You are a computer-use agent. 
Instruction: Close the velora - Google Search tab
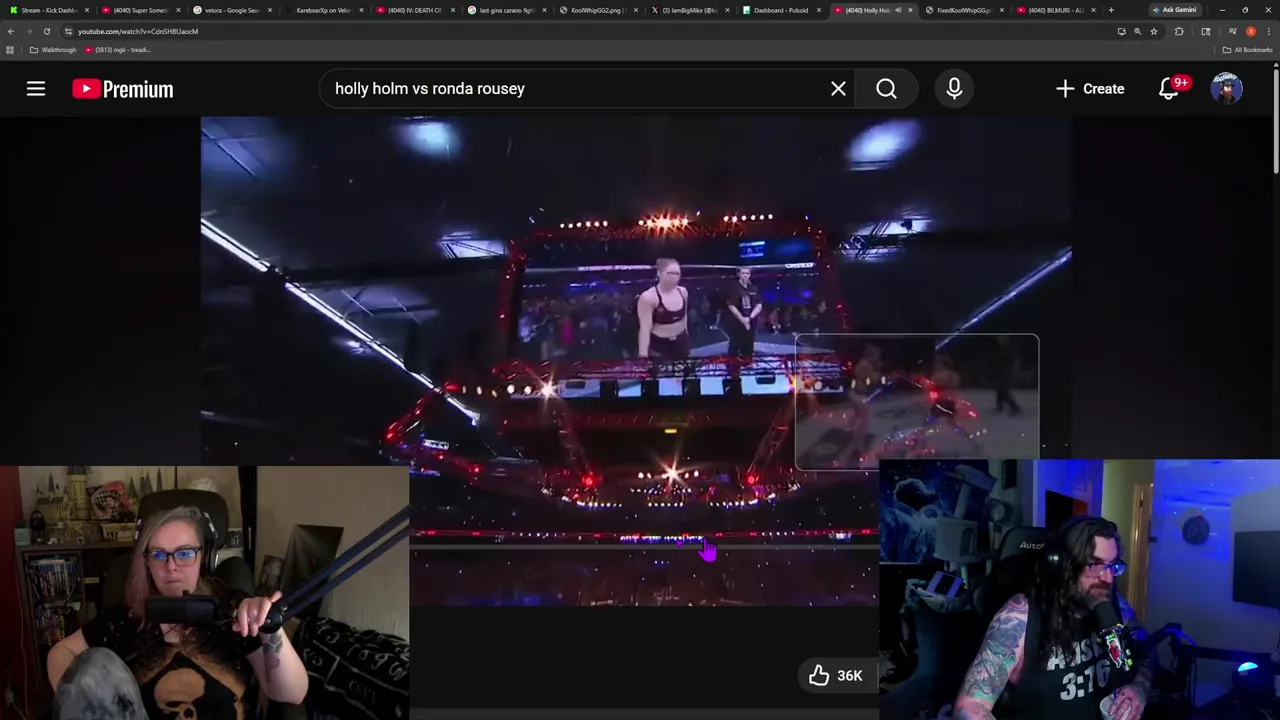click(x=269, y=10)
